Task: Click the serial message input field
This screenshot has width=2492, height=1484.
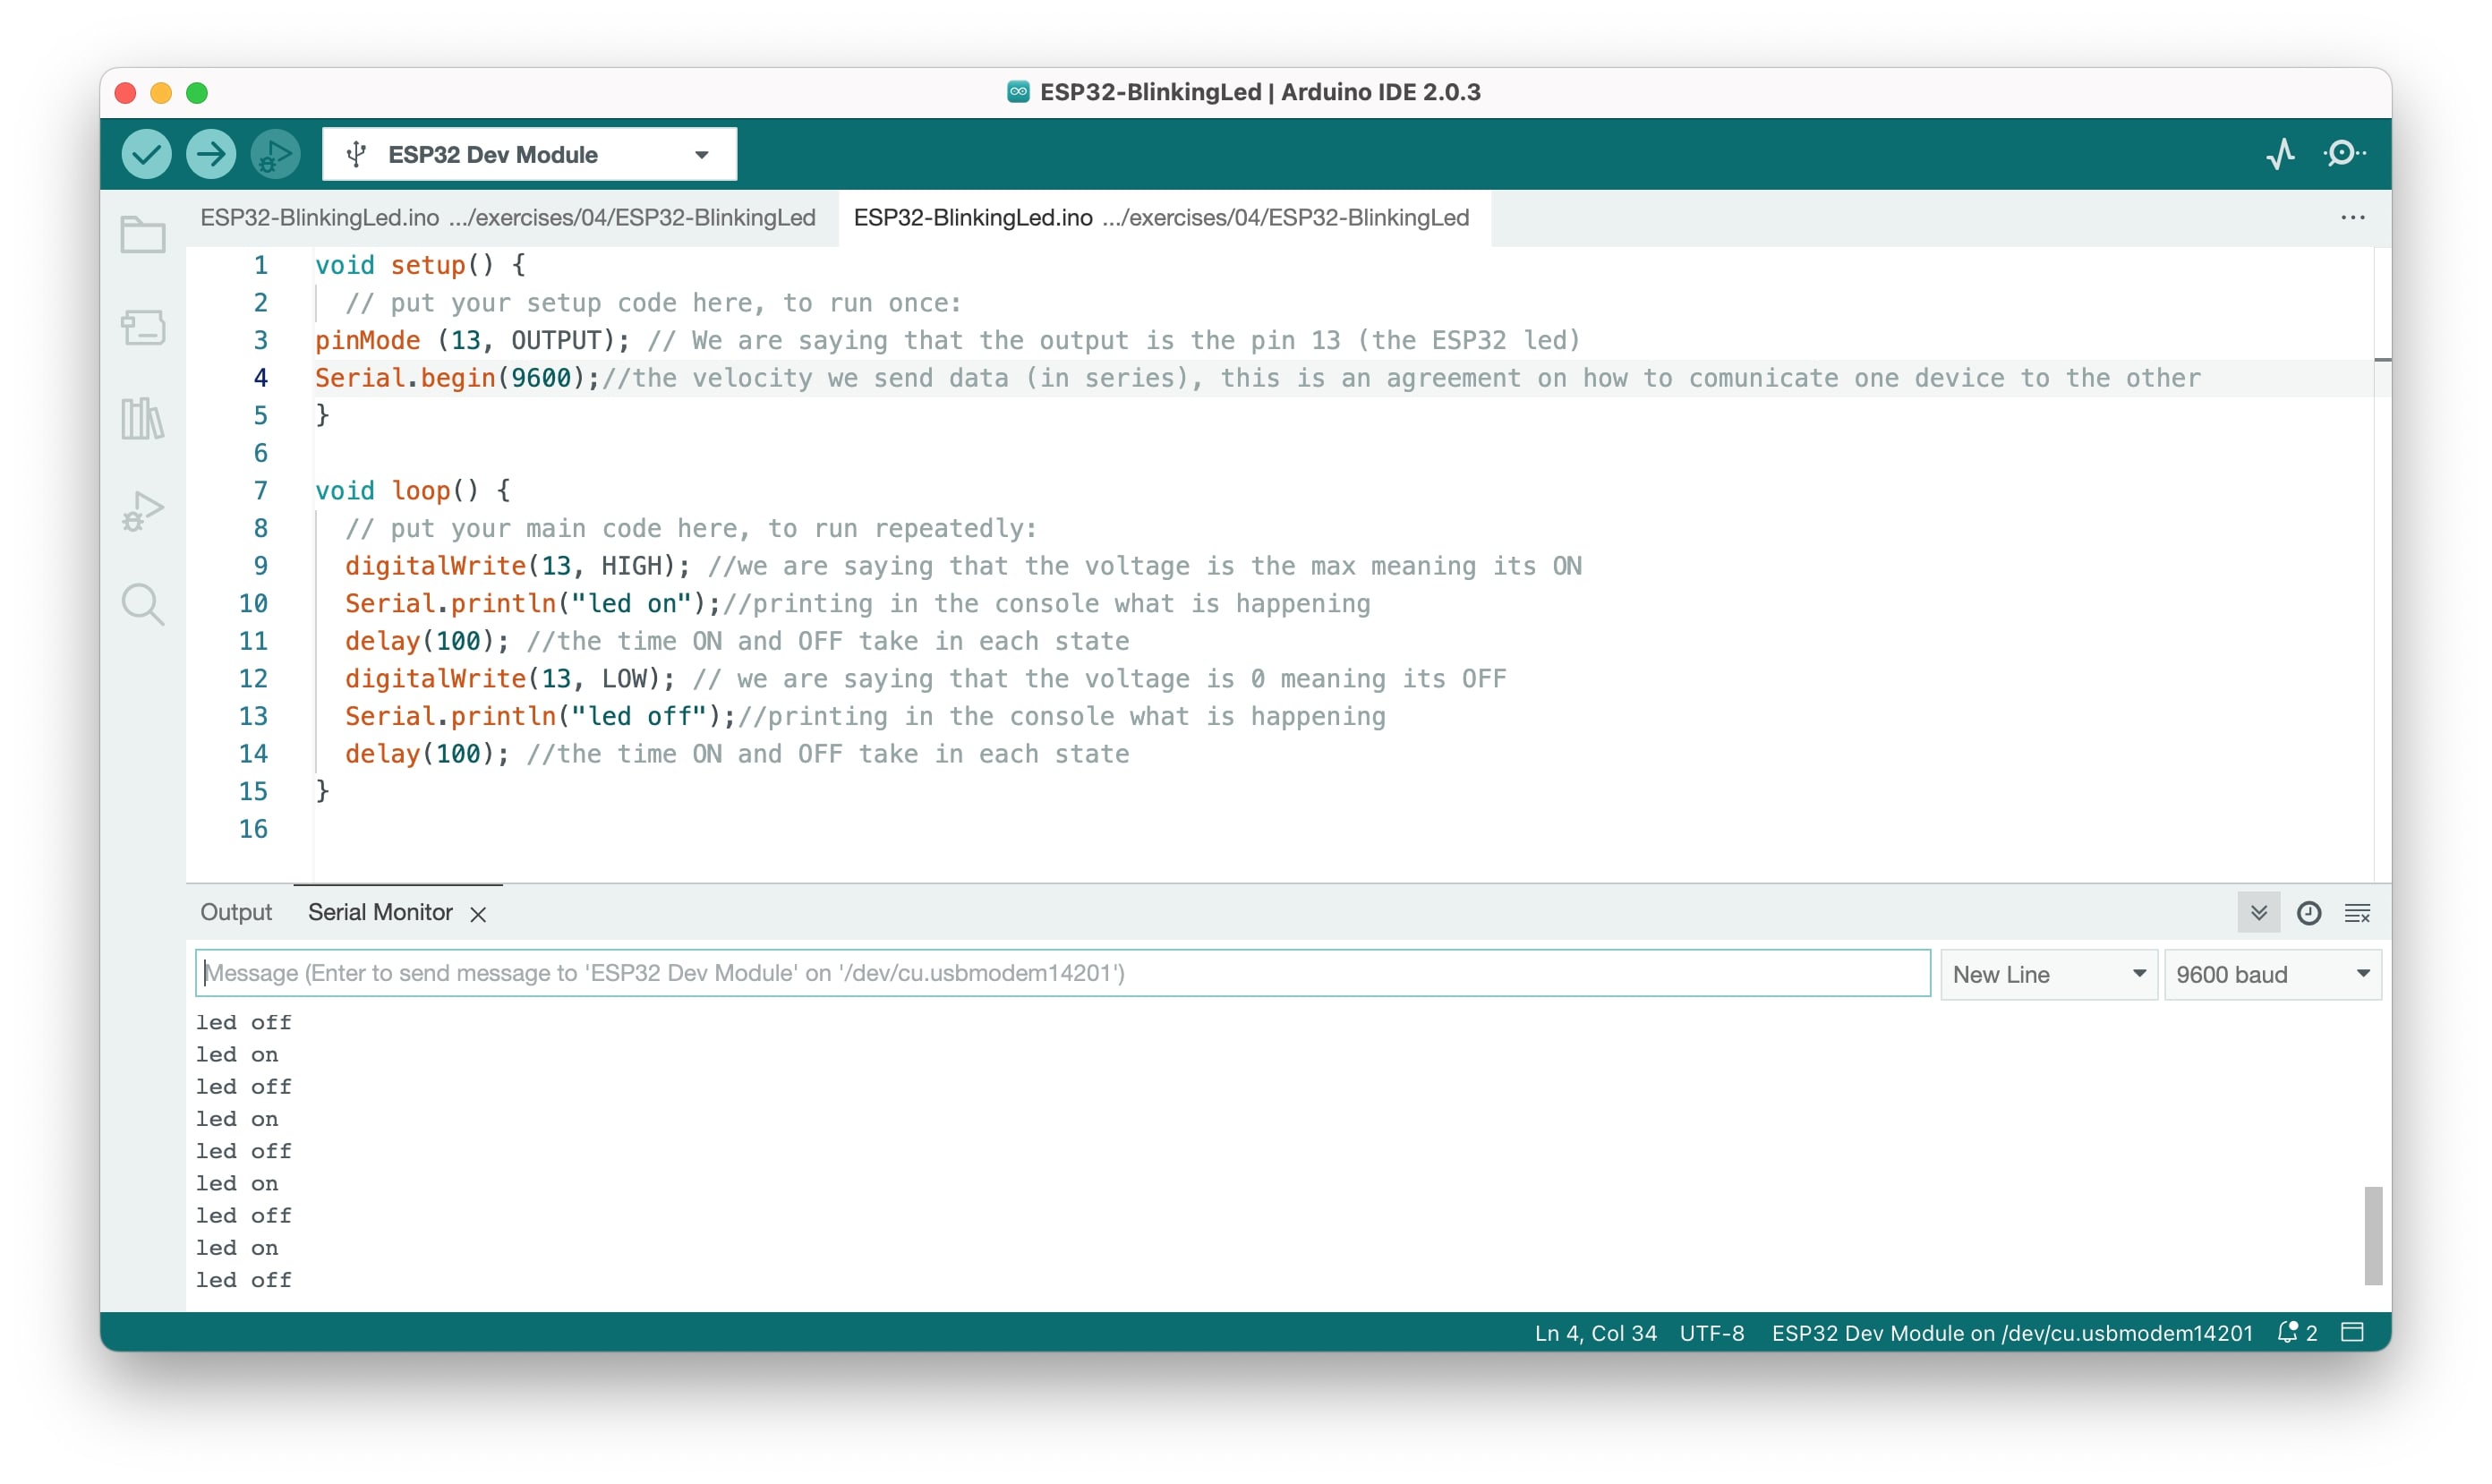Action: 1062,973
